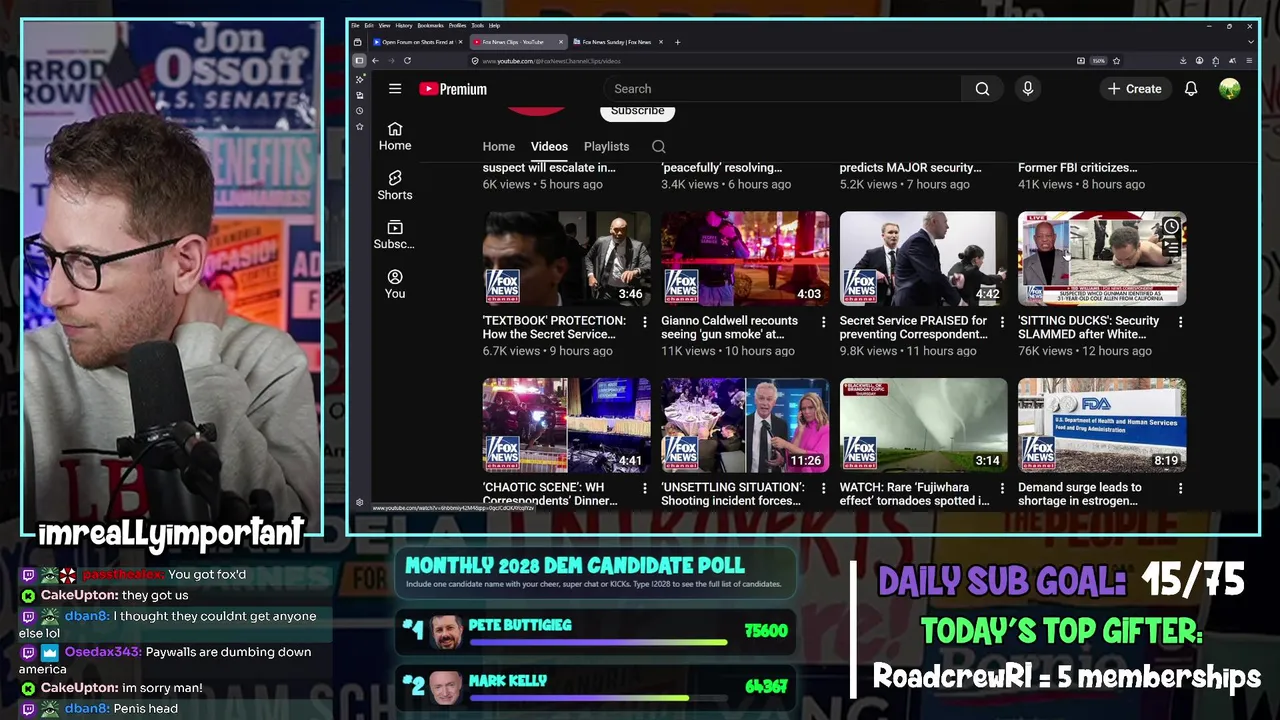The height and width of the screenshot is (720, 1280).
Task: Open 'SITTING DUCKS' video thumbnail
Action: 1102,258
